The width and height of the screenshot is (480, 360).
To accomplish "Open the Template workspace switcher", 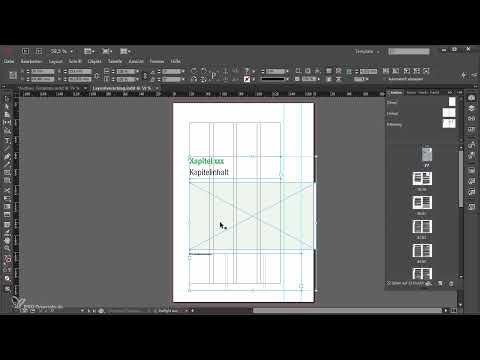I will tap(367, 51).
